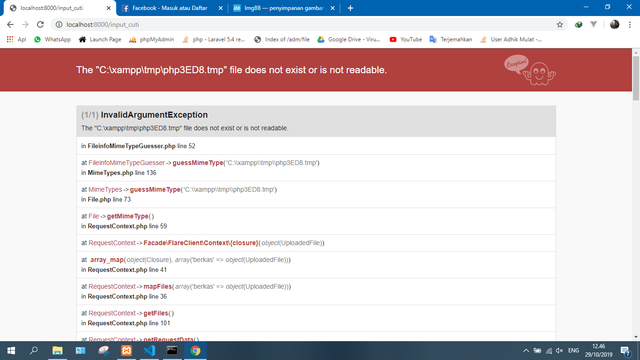Open the Launch Page bookmark
This screenshot has height=360, width=640.
coord(100,40)
